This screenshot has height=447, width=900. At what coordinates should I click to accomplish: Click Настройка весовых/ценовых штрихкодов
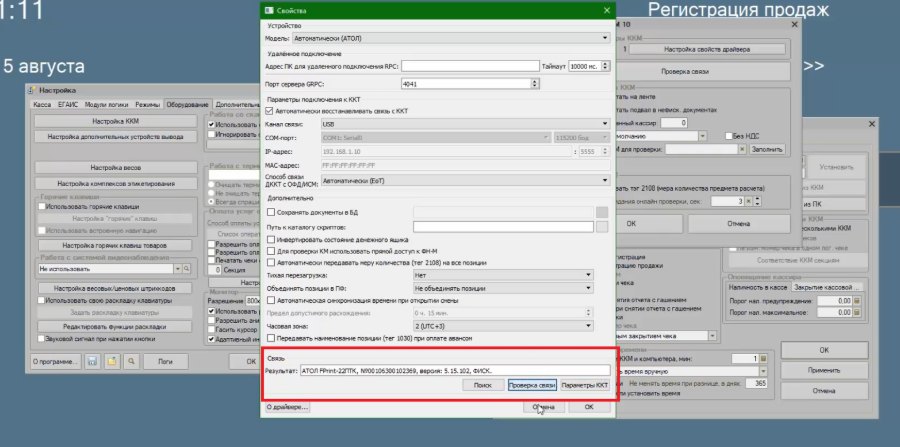click(115, 288)
